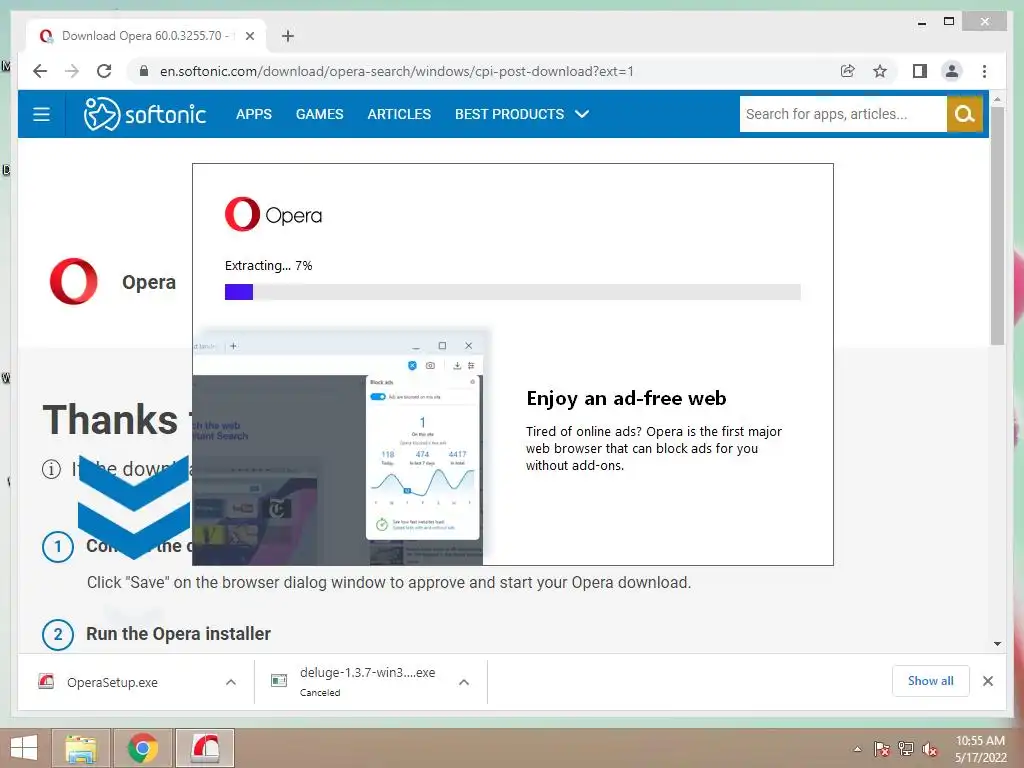Select the Download Opera browser tab

pyautogui.click(x=146, y=36)
